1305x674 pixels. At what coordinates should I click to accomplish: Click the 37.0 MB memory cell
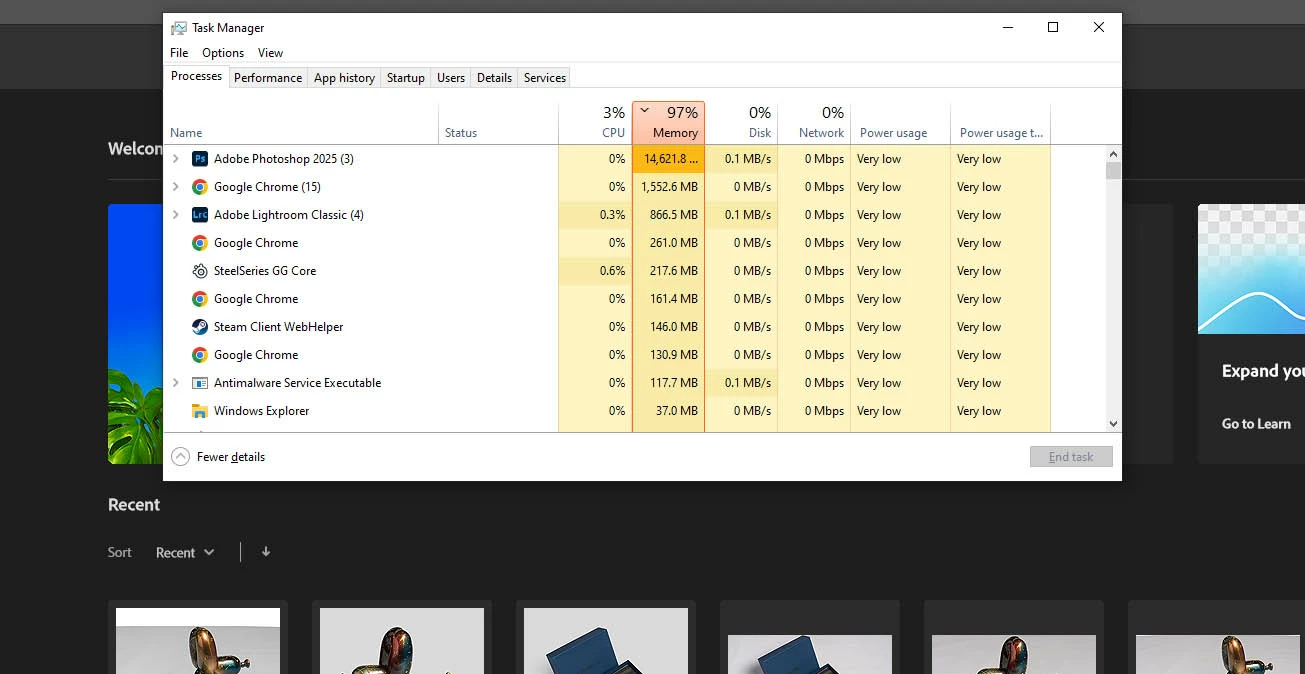click(x=668, y=411)
